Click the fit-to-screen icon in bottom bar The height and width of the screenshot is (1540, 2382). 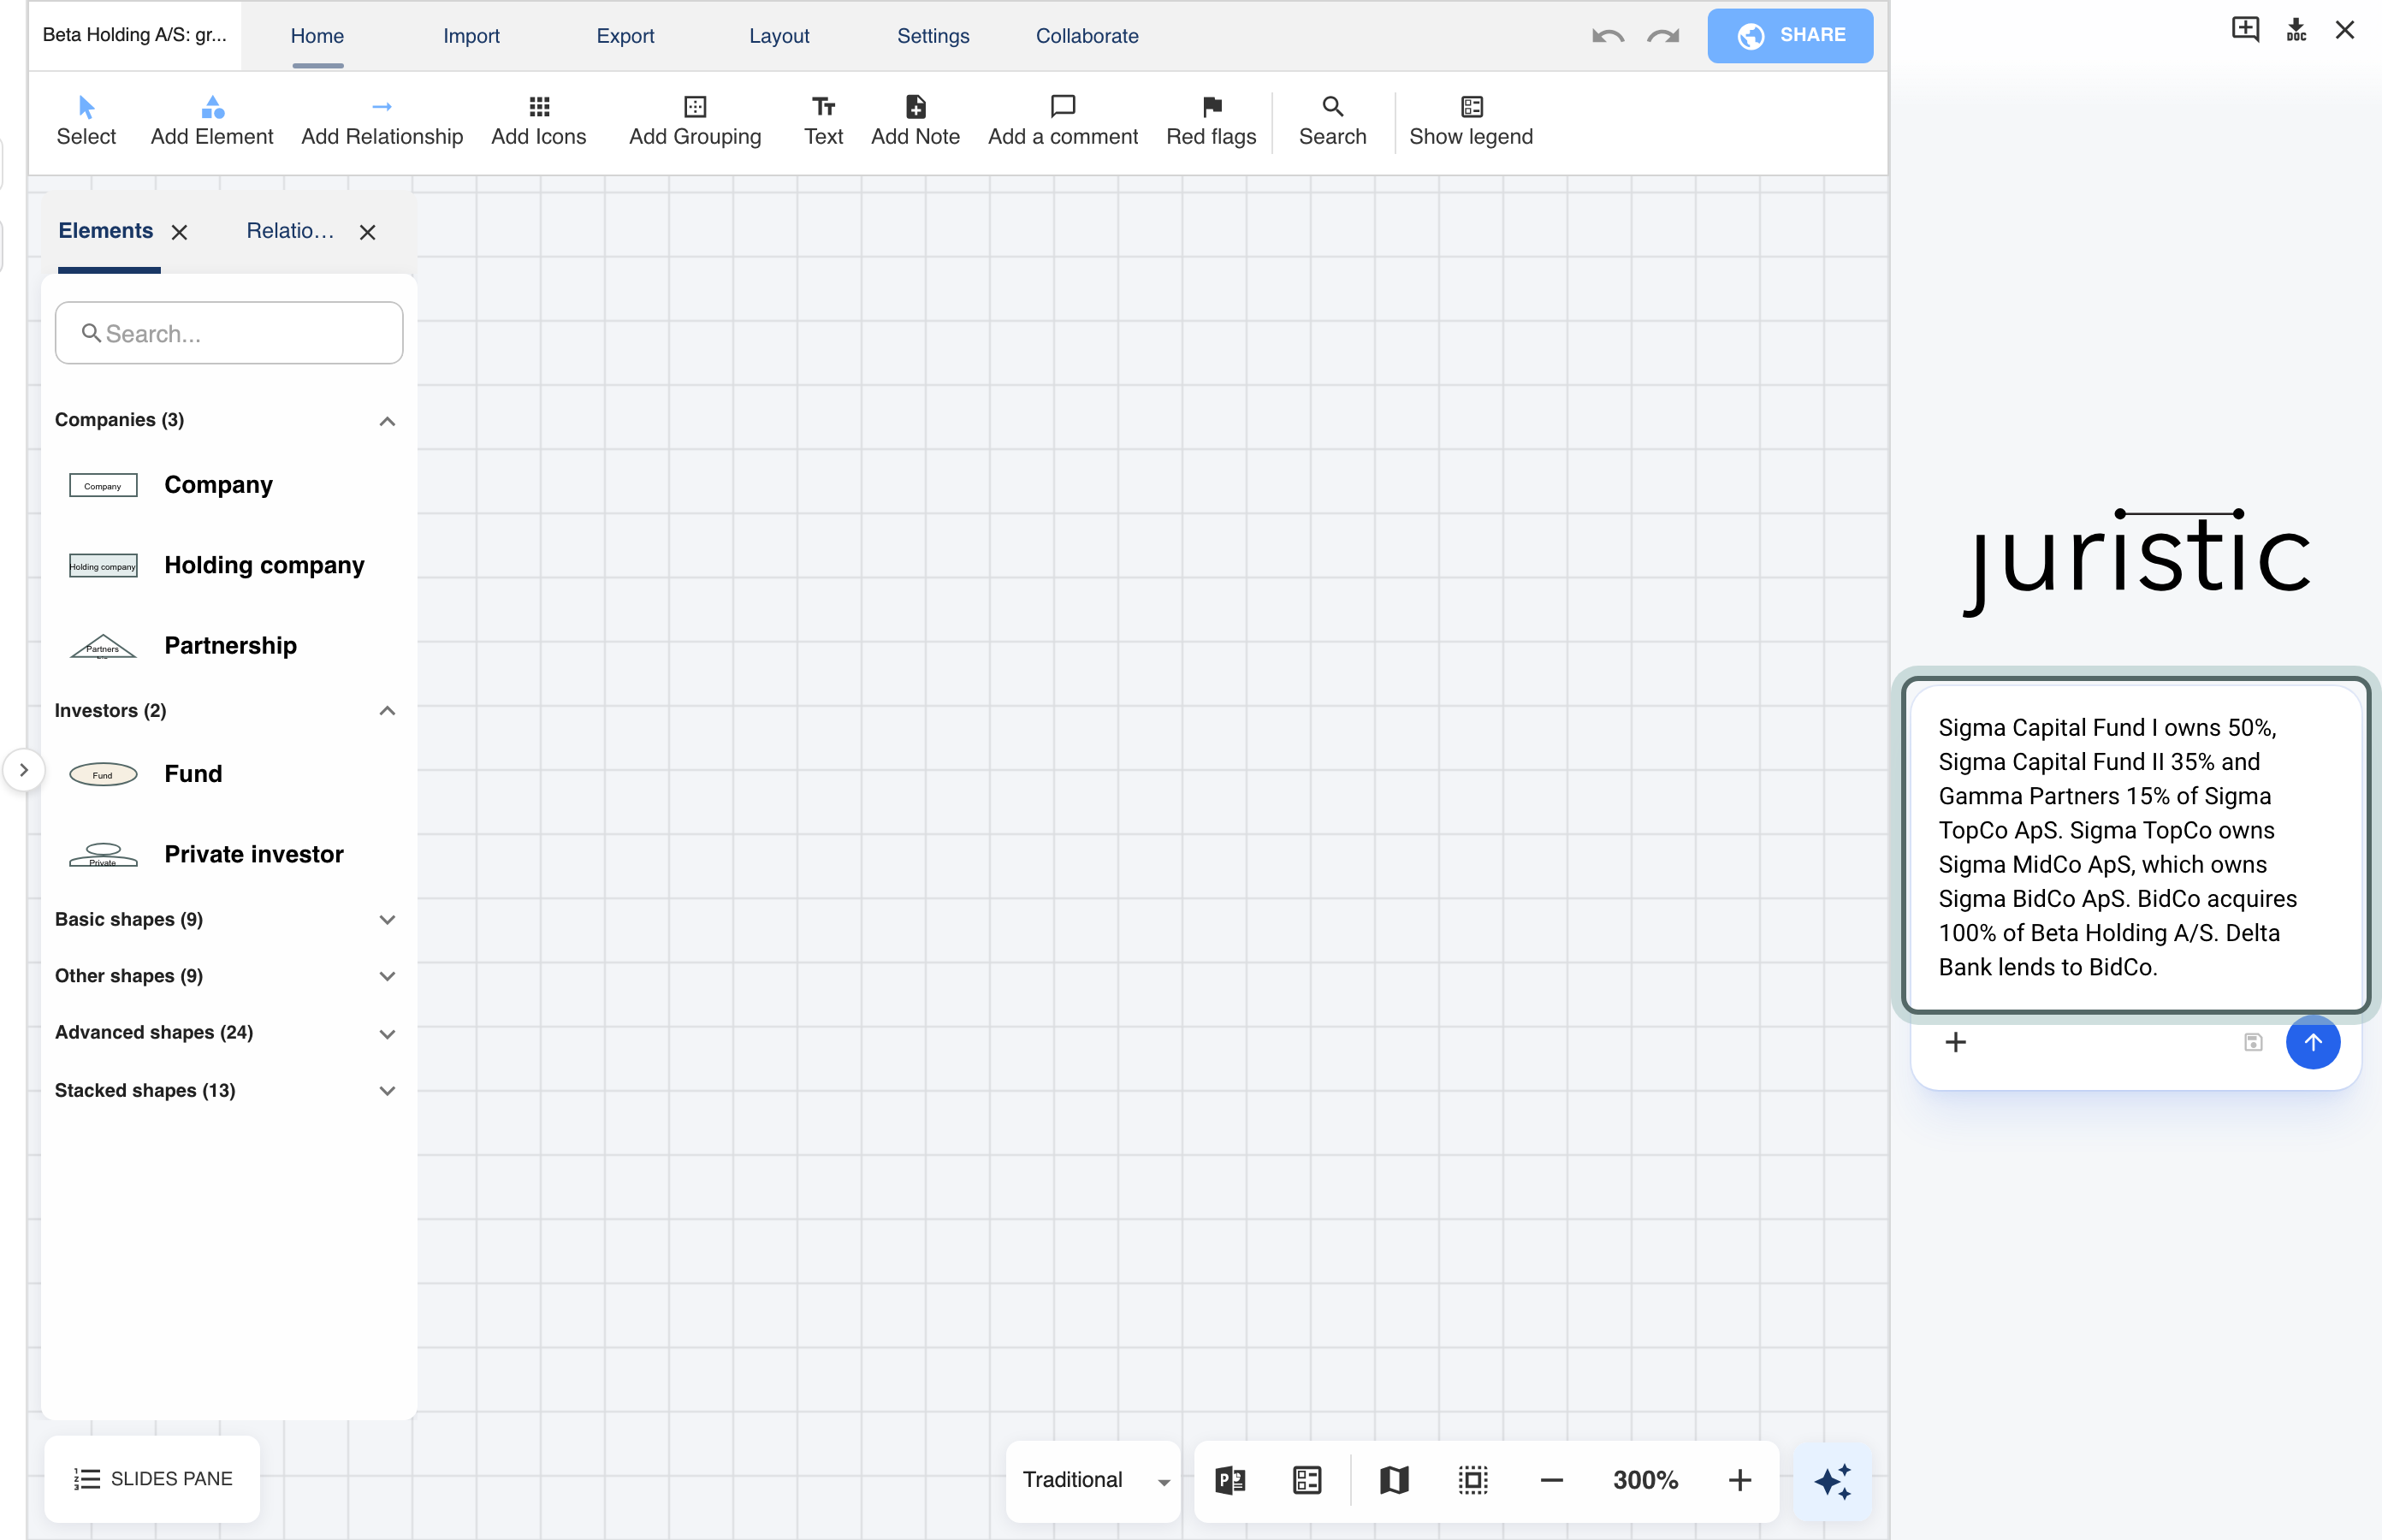pyautogui.click(x=1473, y=1480)
